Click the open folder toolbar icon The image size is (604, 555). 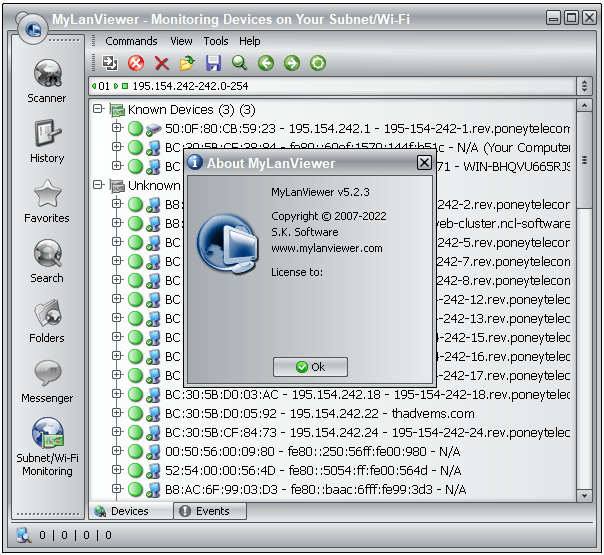[x=188, y=63]
